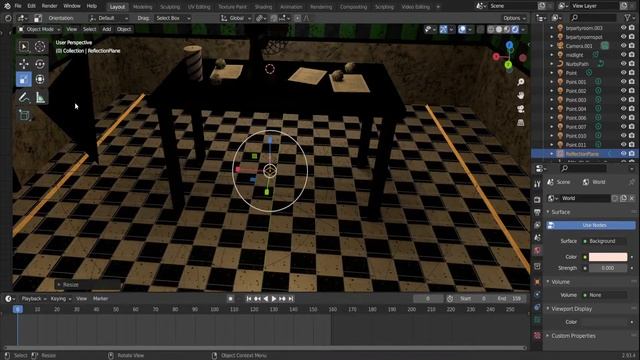Choose the Rotate tool icon

40,64
